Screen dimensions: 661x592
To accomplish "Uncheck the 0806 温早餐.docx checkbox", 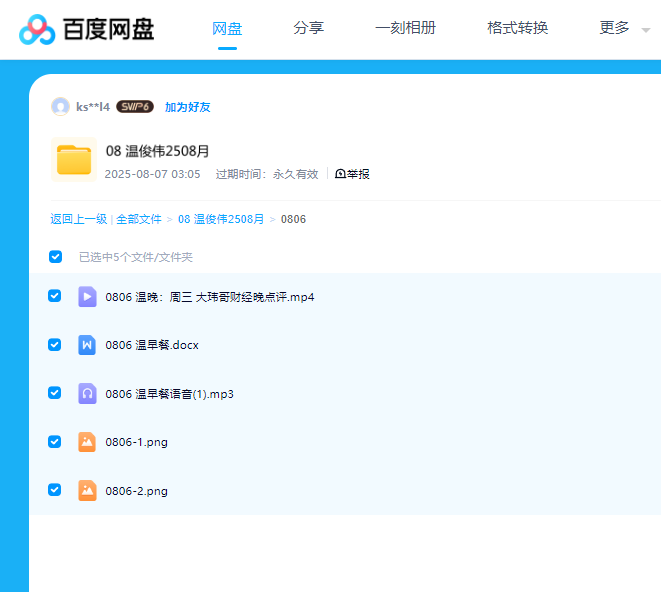I will coord(55,345).
